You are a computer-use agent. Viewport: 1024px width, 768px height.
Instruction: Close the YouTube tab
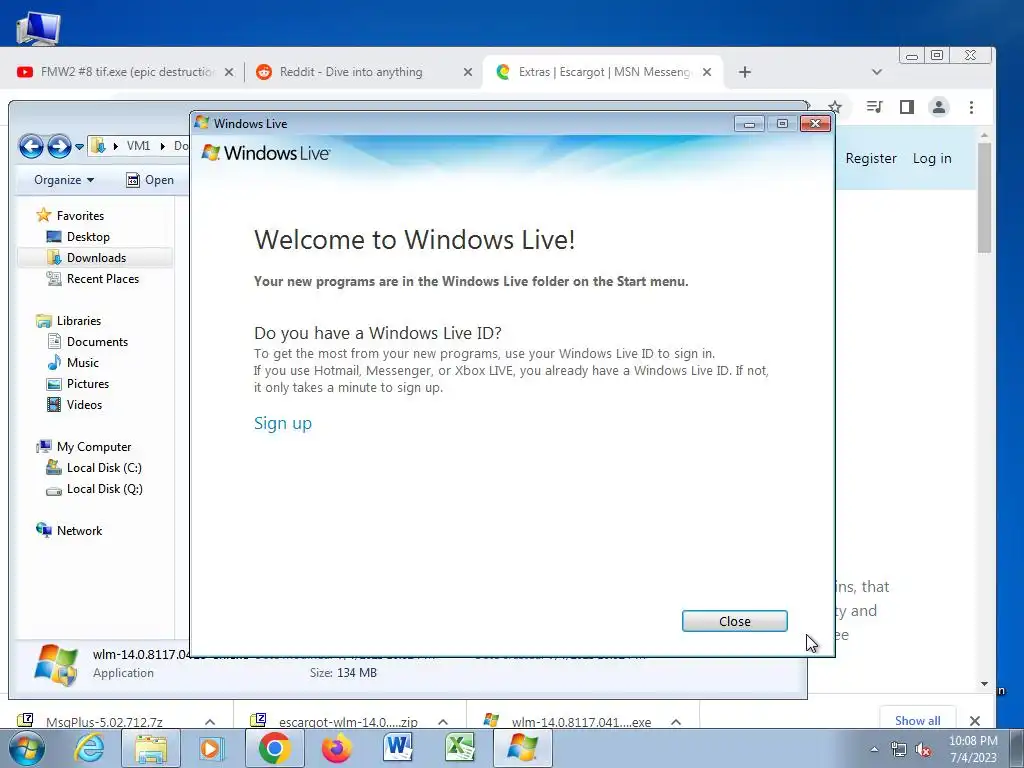[x=229, y=72]
